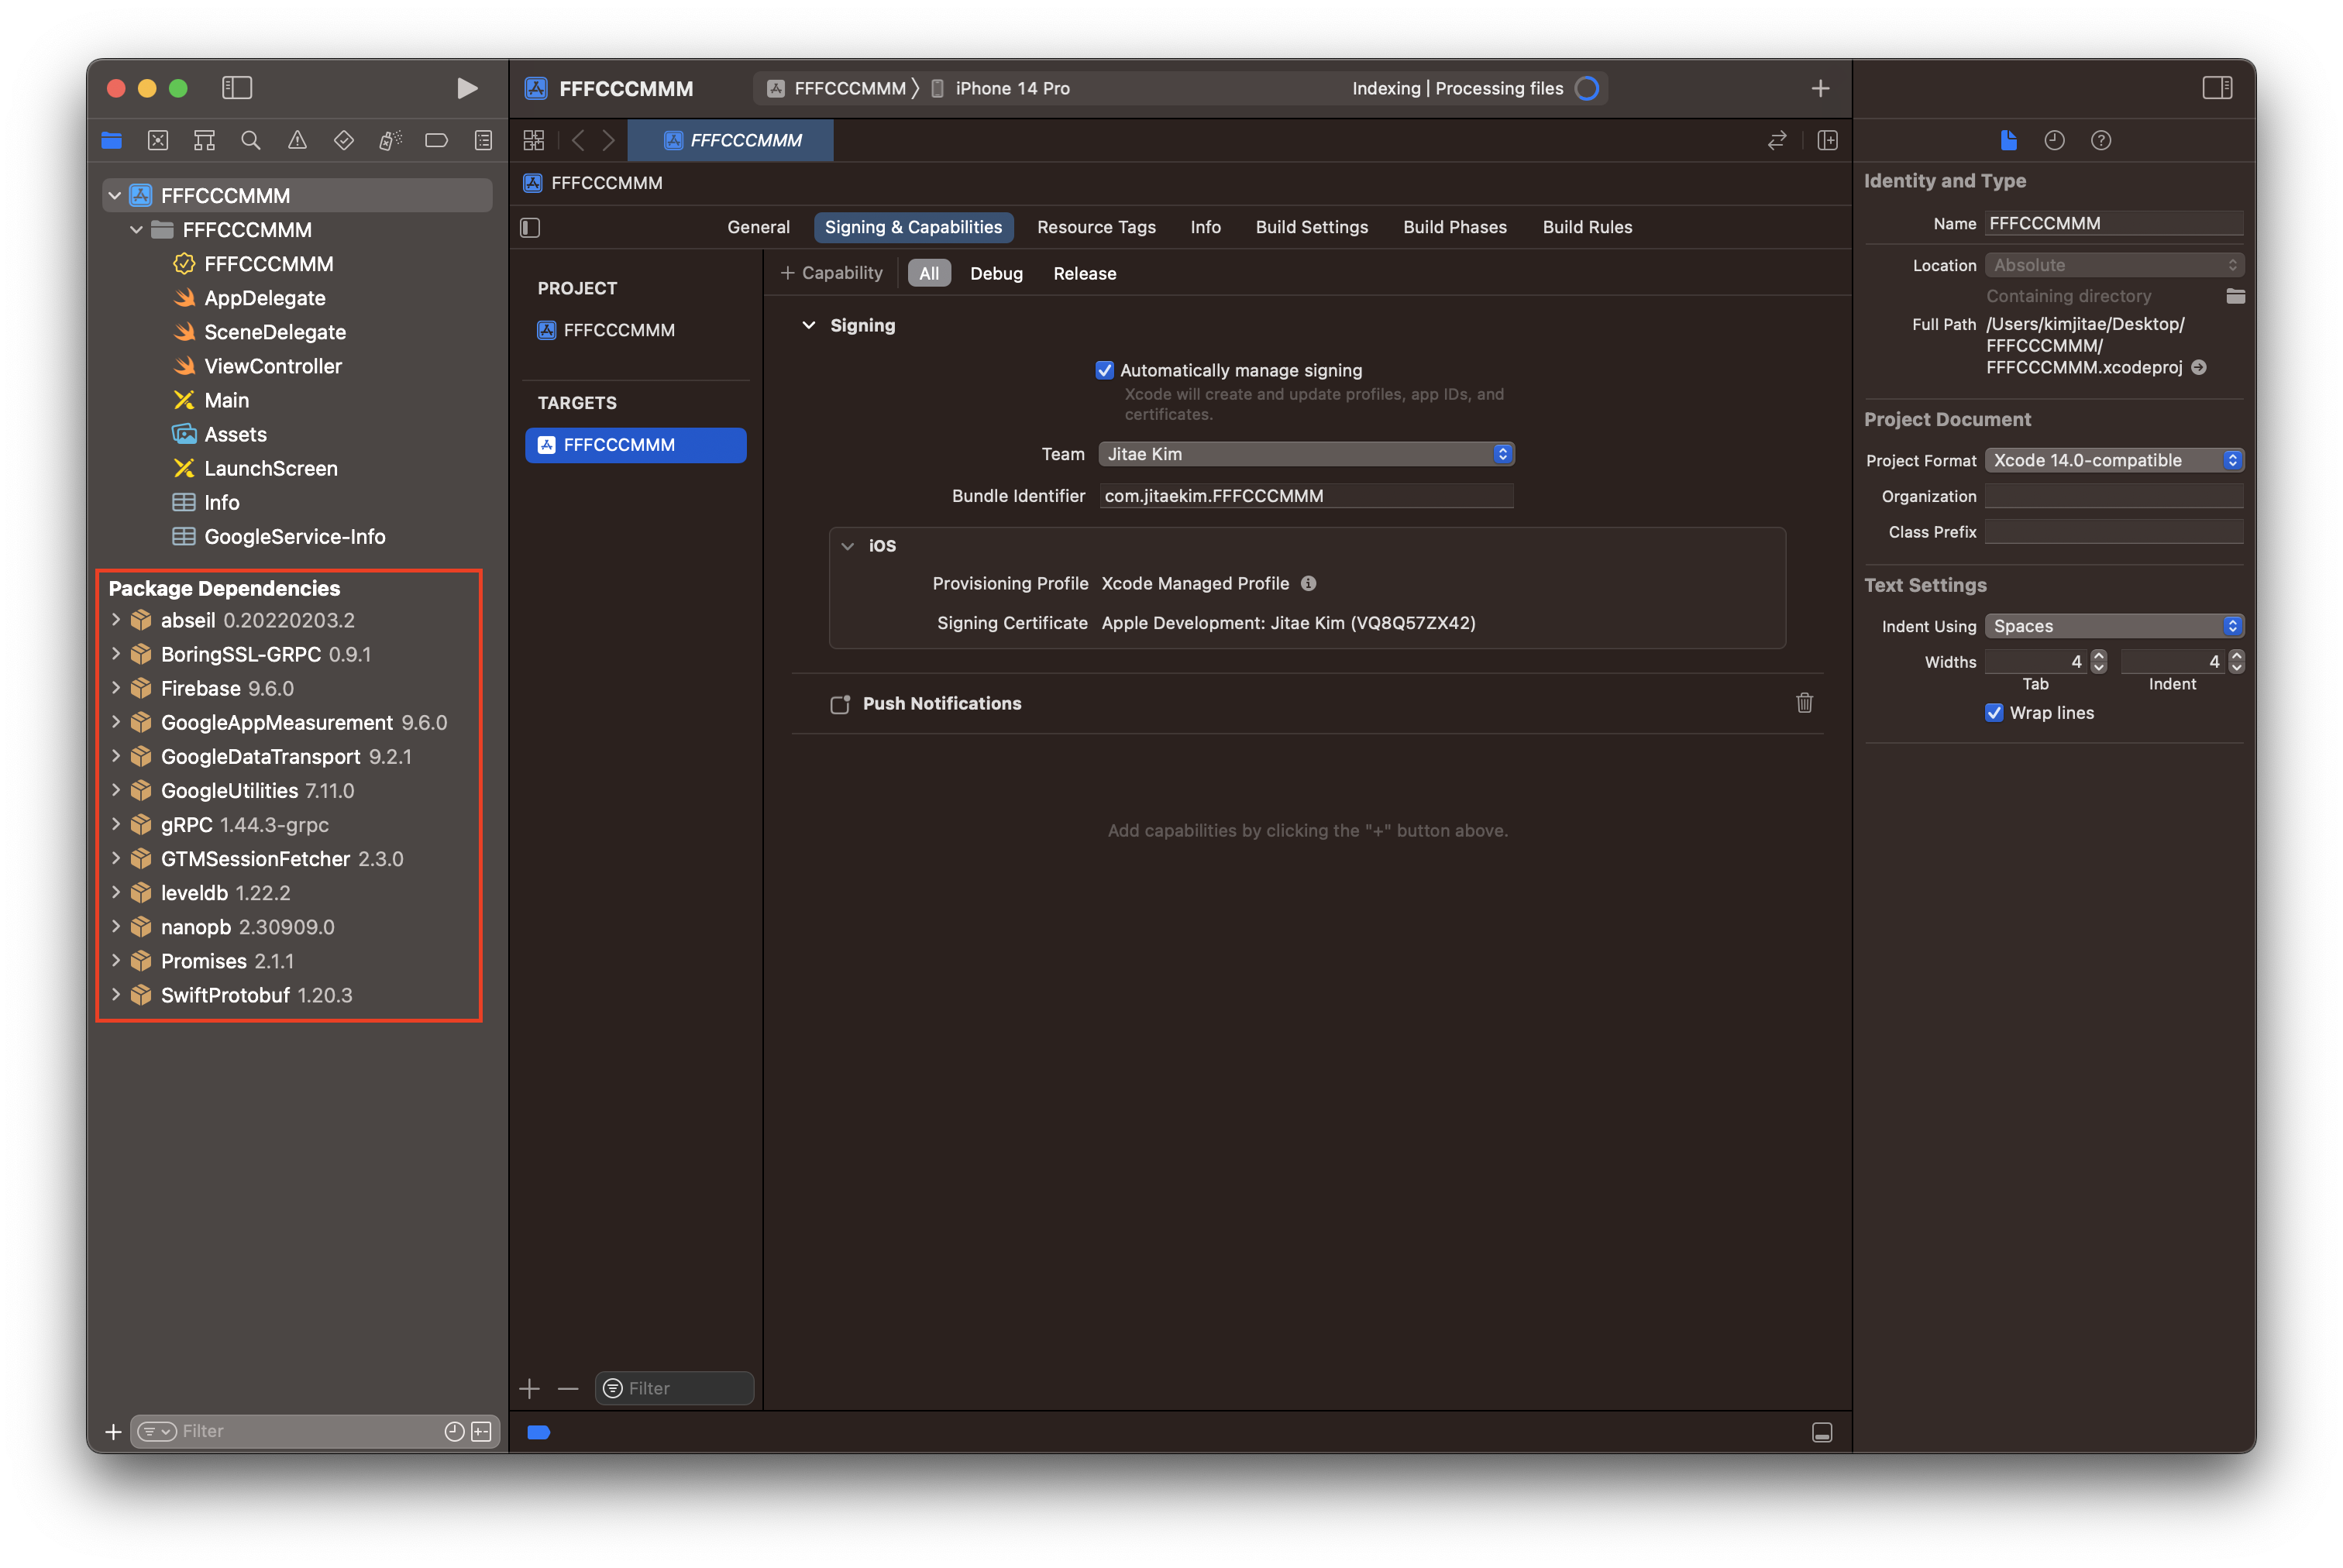
Task: Open the Debug navigator
Action: click(390, 141)
